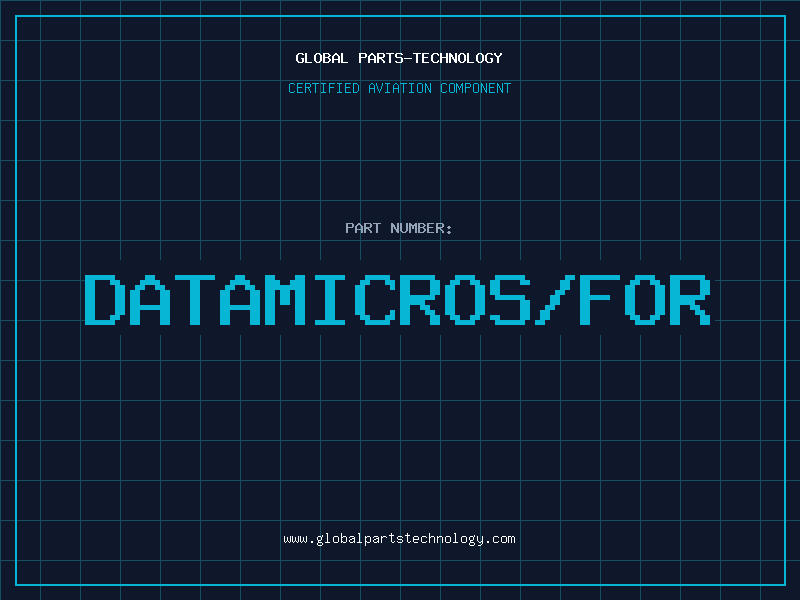The height and width of the screenshot is (600, 800).
Task: Click the PART NUMBER: label
Action: [398, 228]
